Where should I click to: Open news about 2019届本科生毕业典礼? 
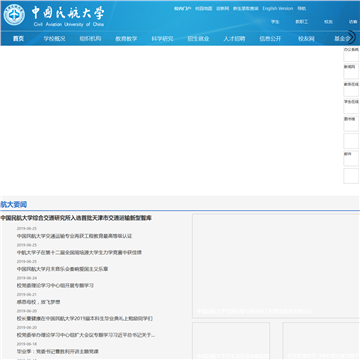pyautogui.click(x=85, y=318)
